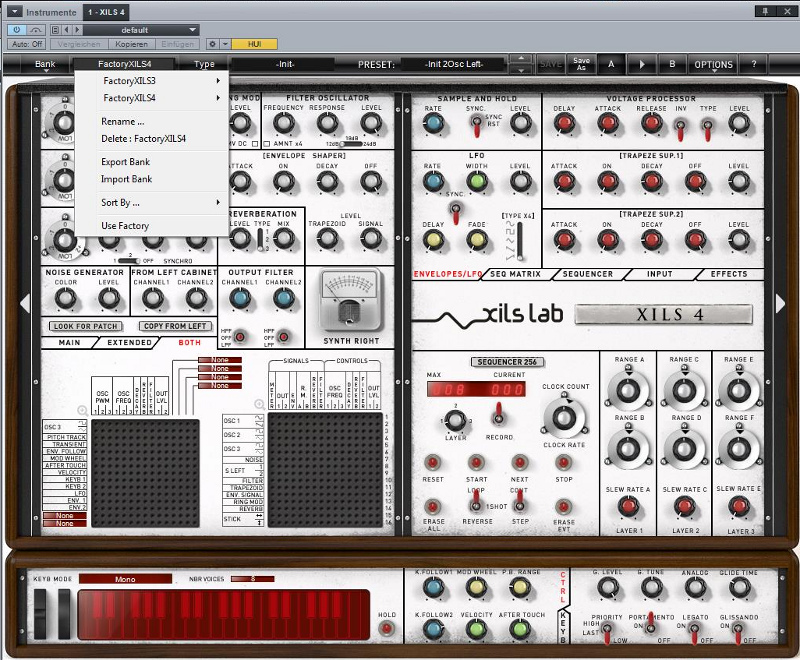Open the gear settings icon near HUI
The width and height of the screenshot is (800, 660).
point(212,44)
